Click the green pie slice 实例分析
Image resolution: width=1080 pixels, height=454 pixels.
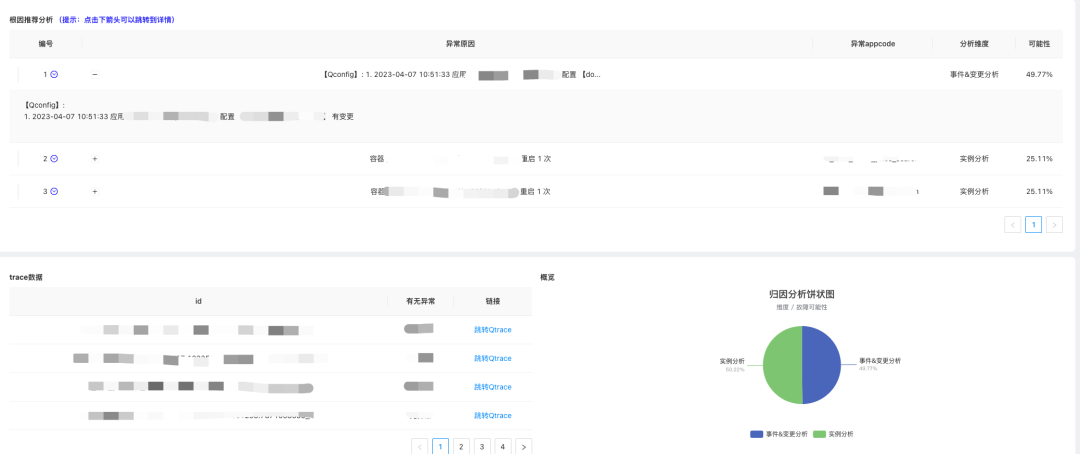click(782, 365)
